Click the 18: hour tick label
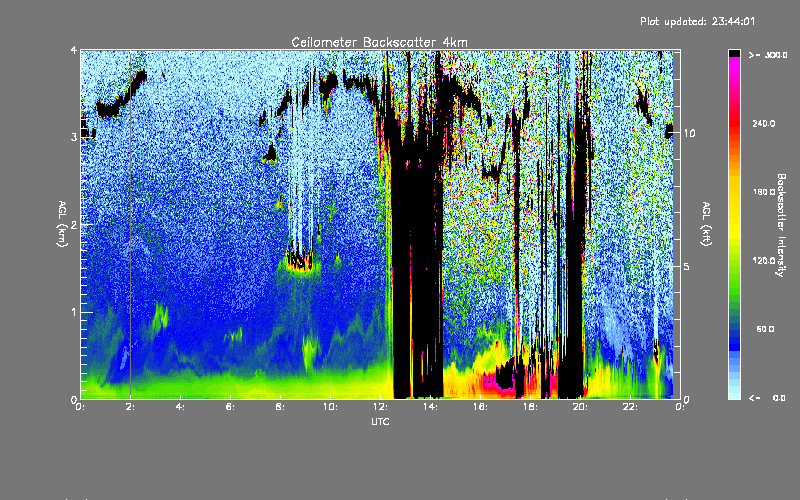Image resolution: width=800 pixels, height=500 pixels. click(x=530, y=407)
